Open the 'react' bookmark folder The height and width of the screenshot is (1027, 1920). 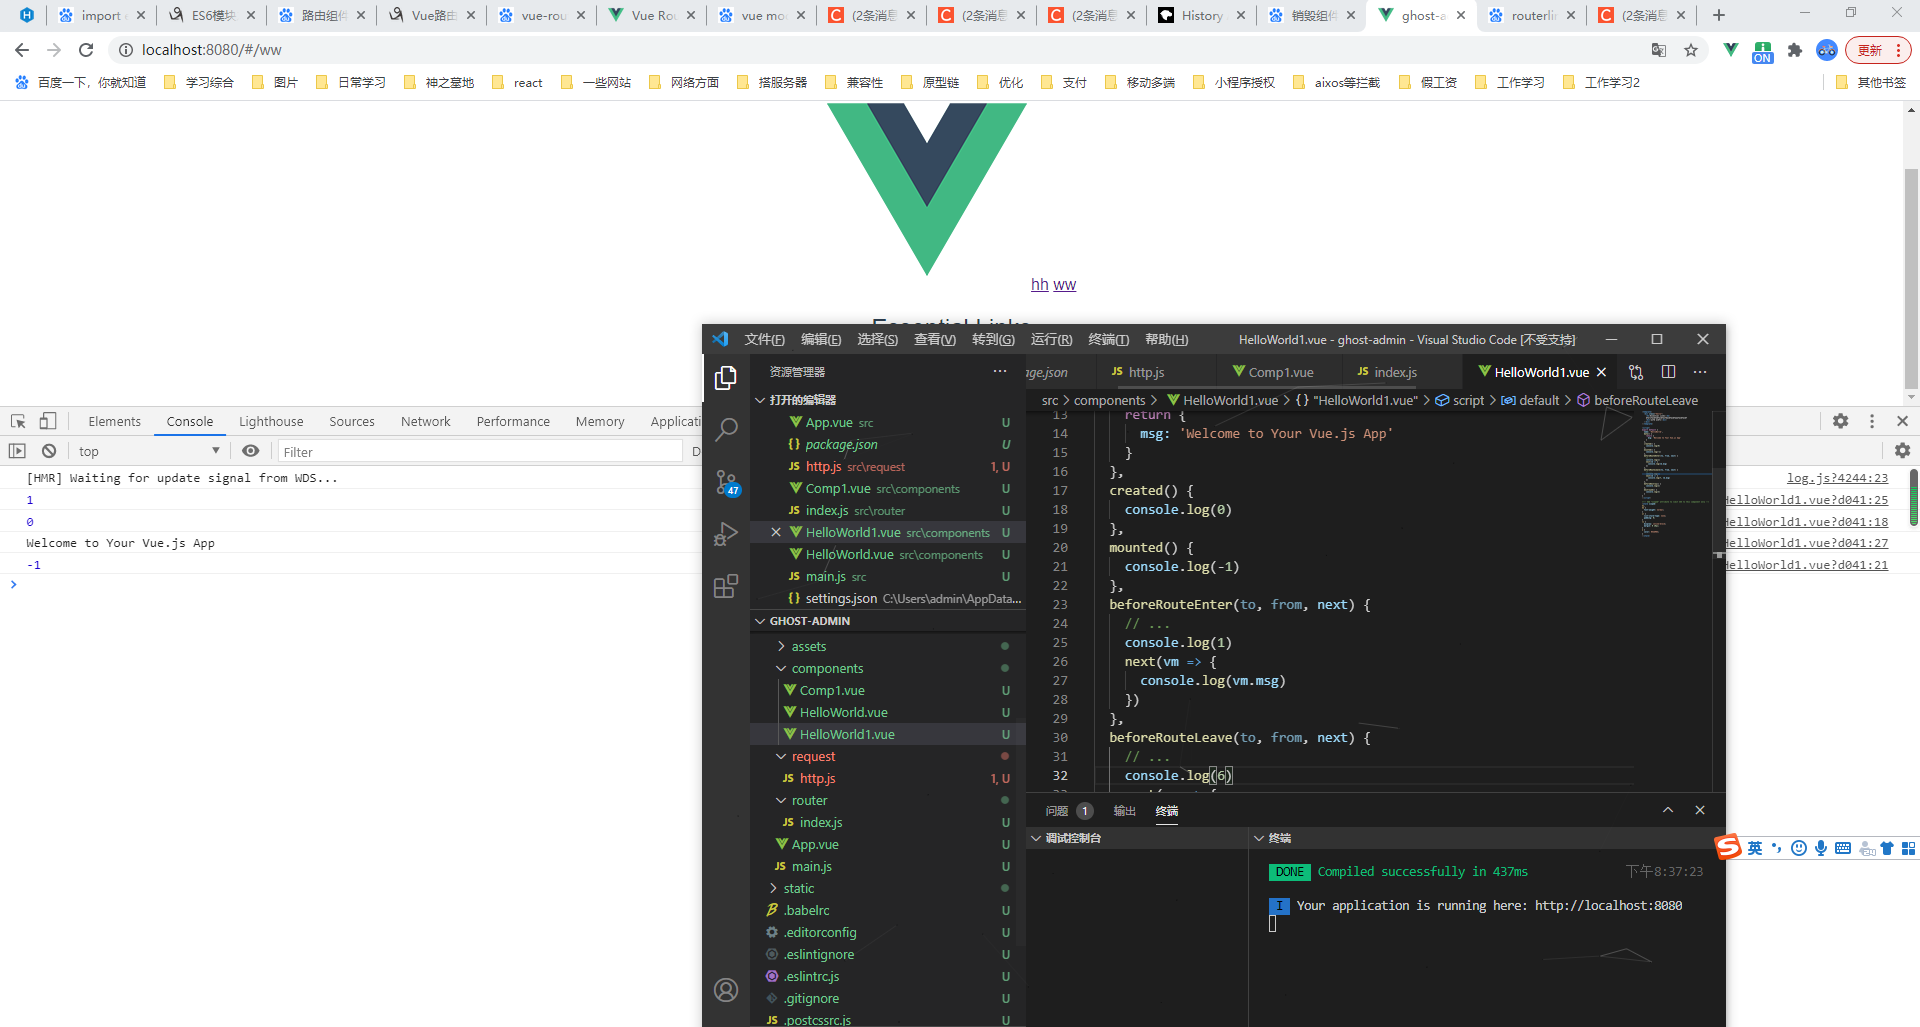click(x=517, y=82)
